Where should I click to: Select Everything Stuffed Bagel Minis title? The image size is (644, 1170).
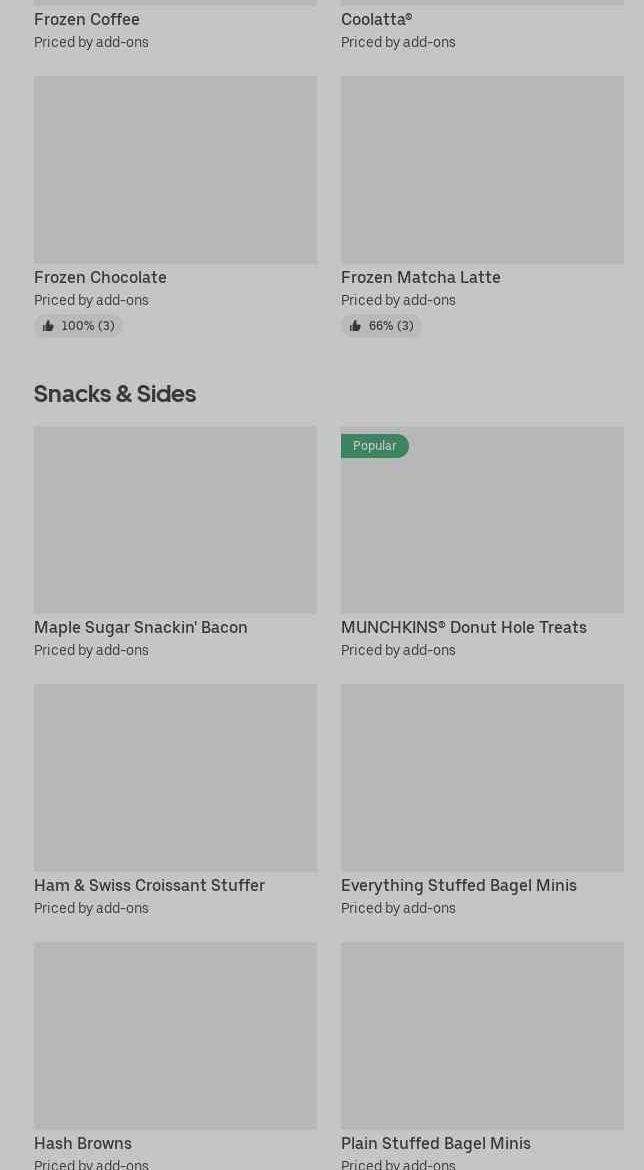click(x=458, y=885)
